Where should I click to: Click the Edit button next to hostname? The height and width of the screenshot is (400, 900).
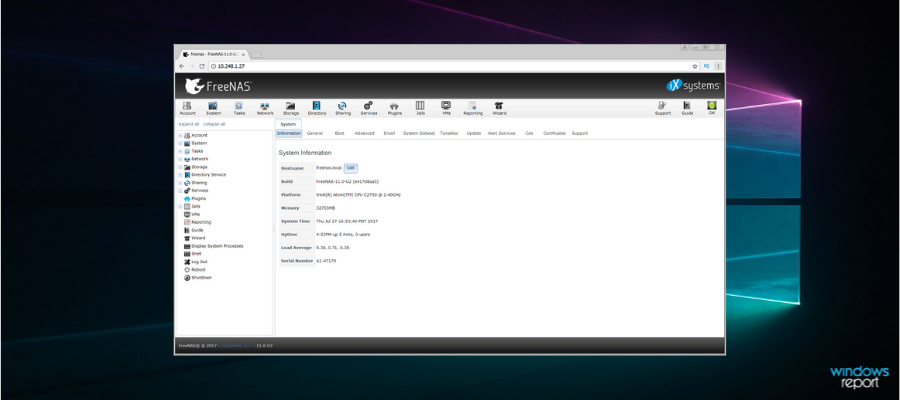click(x=351, y=168)
